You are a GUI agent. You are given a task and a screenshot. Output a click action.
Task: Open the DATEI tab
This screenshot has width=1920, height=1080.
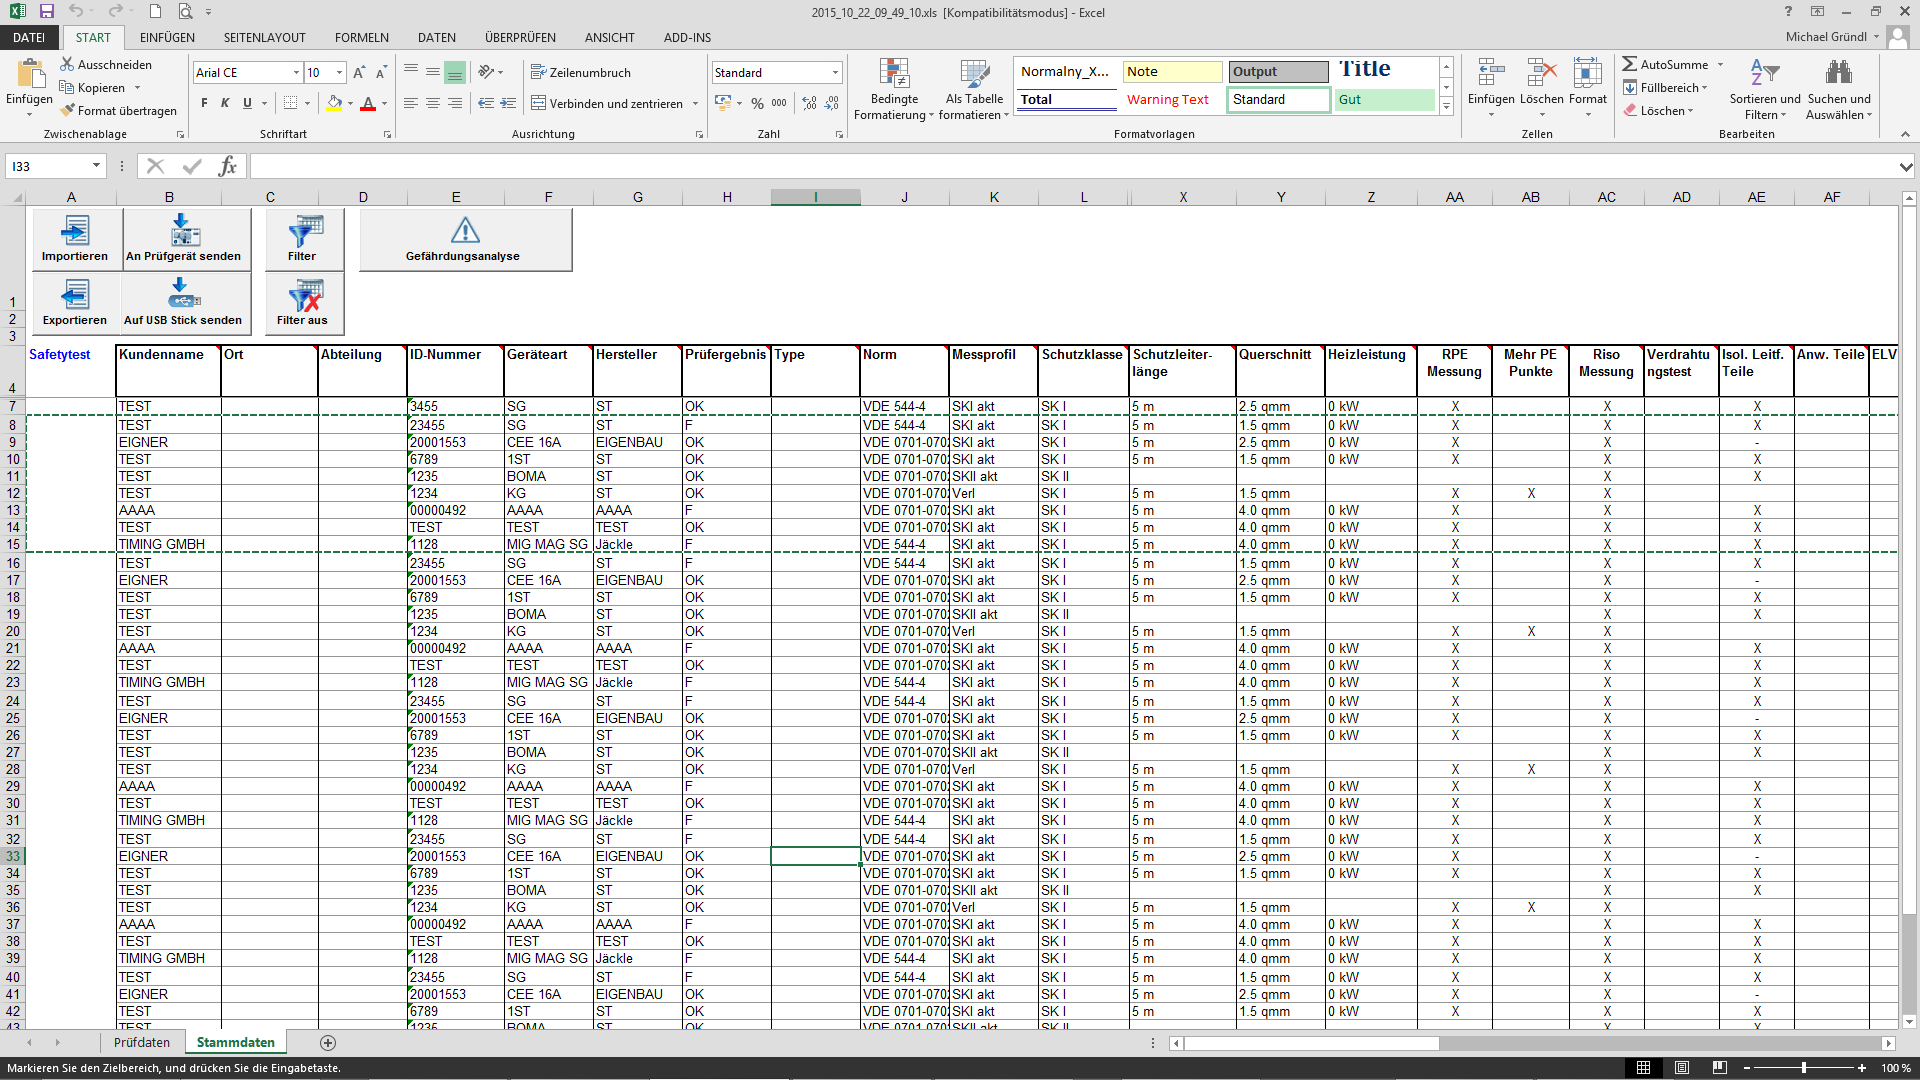click(29, 38)
